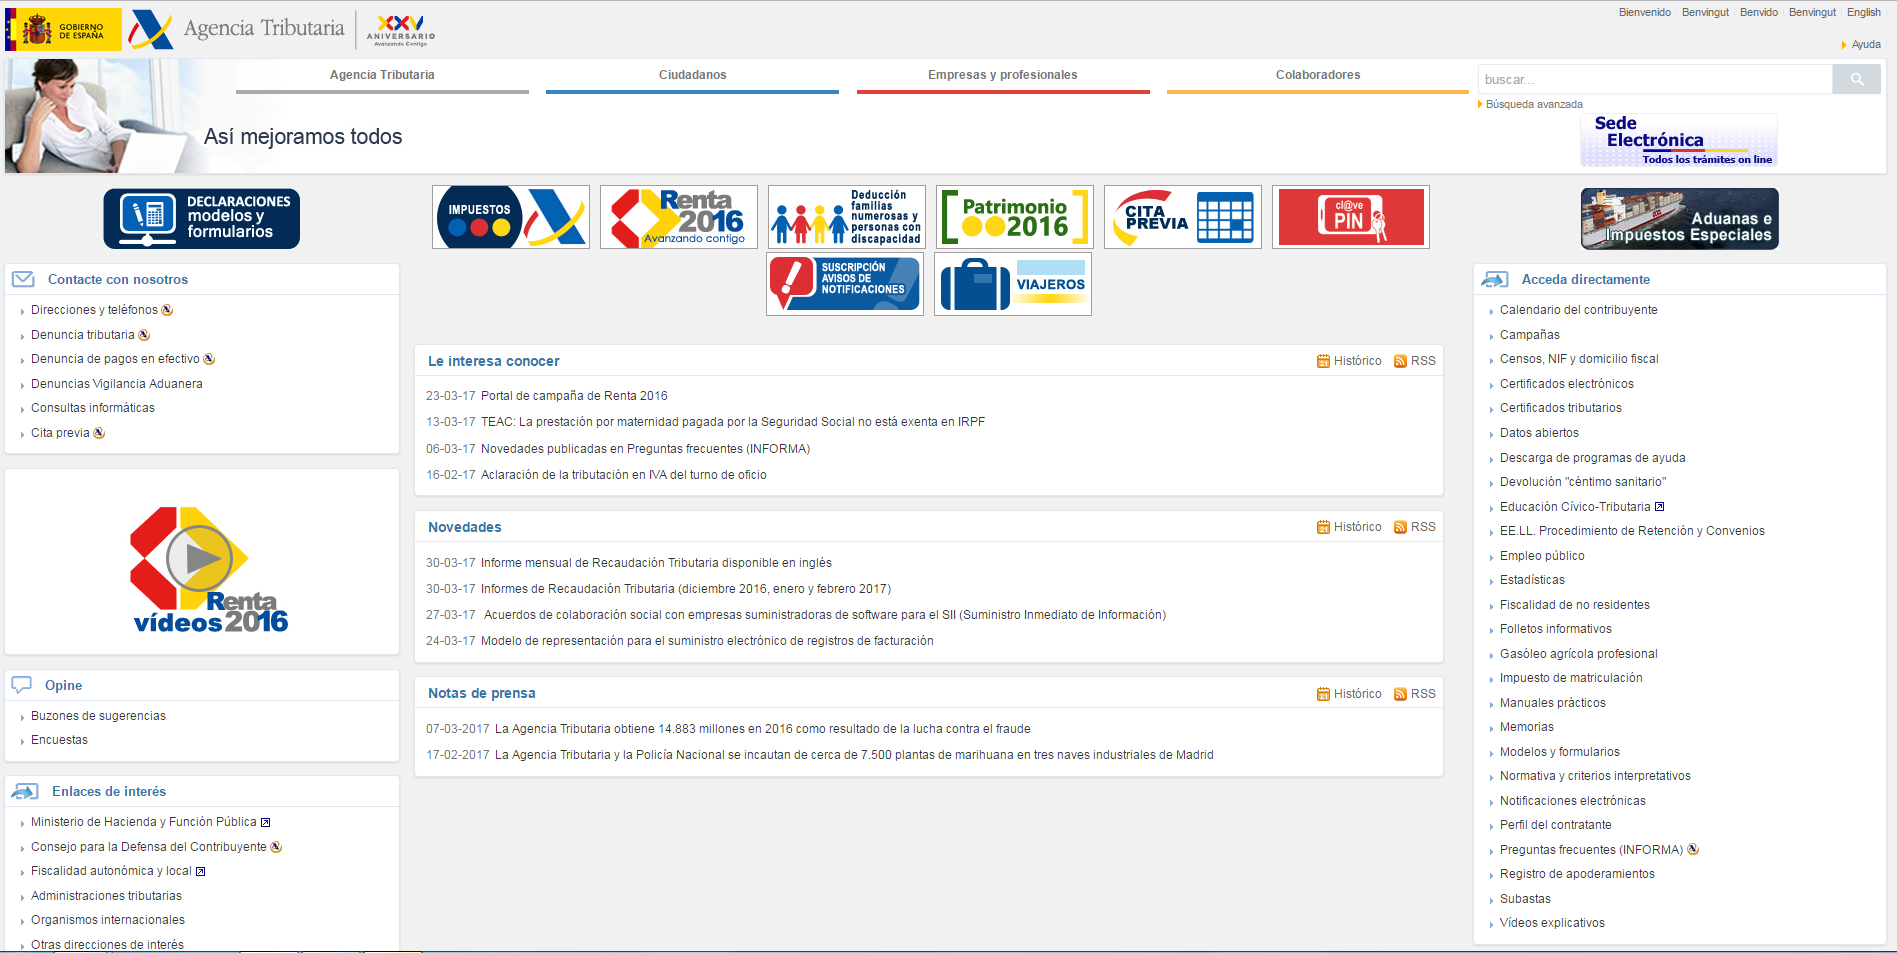Select the Ciudadanos navigation tab

pyautogui.click(x=692, y=76)
